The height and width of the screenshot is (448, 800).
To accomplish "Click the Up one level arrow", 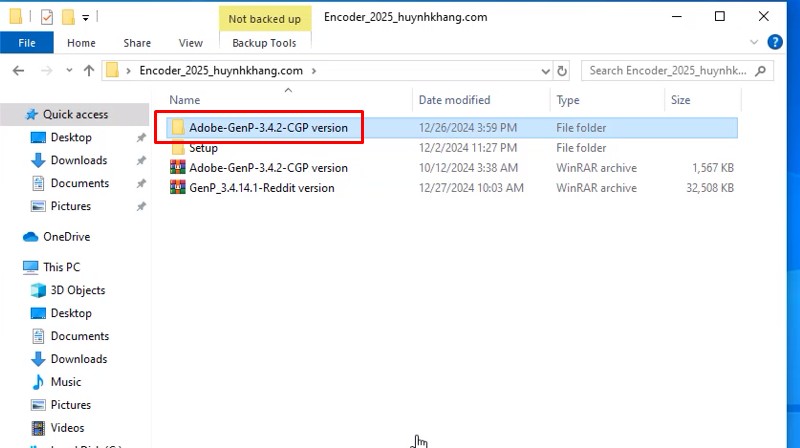I will (x=89, y=71).
